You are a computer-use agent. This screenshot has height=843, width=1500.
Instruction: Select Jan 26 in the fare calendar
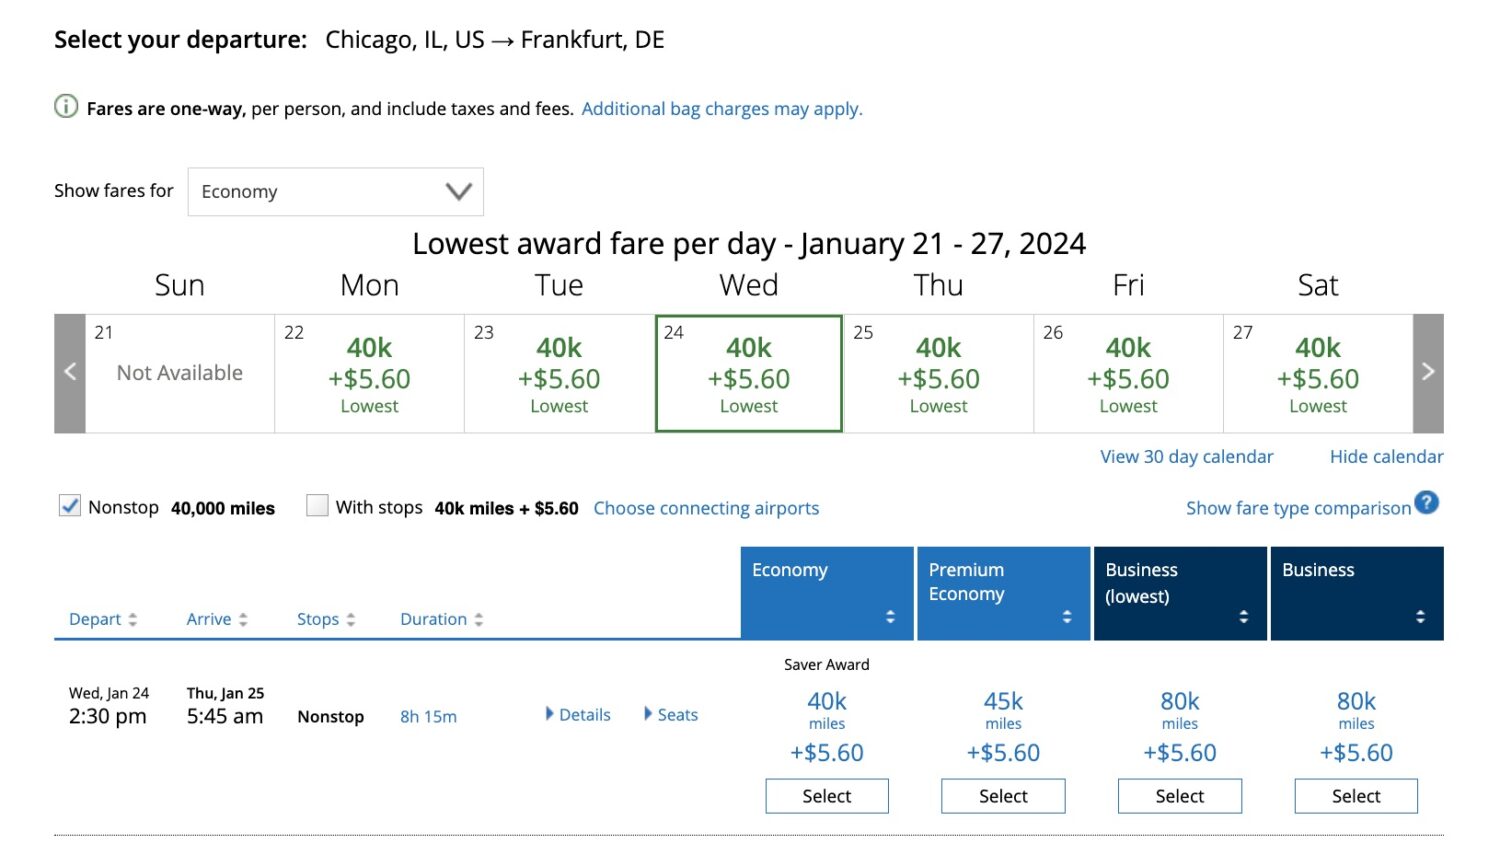click(1128, 373)
